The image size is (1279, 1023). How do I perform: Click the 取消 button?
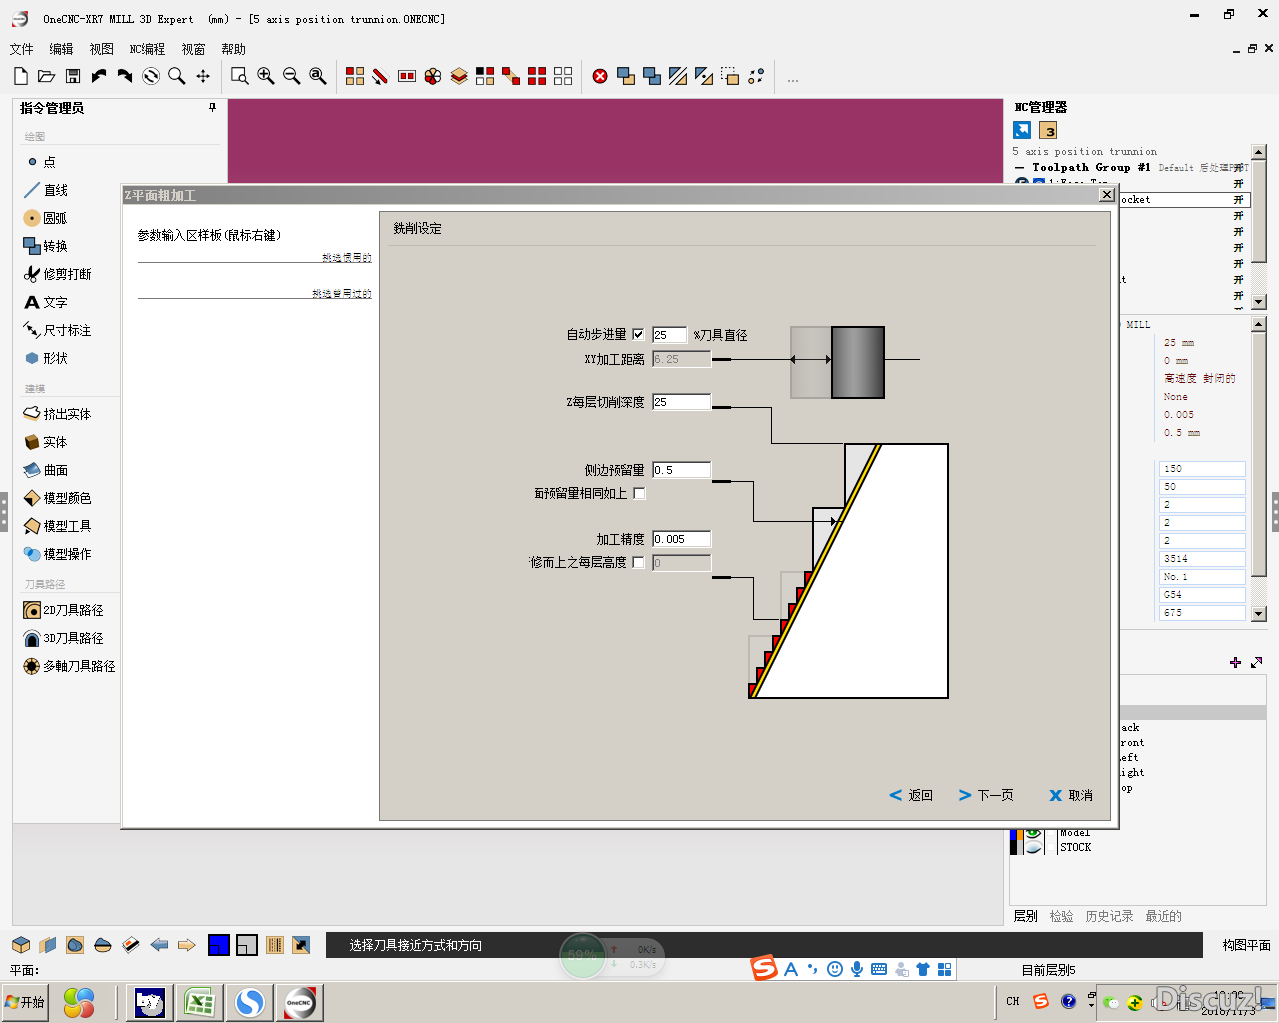tap(1071, 795)
